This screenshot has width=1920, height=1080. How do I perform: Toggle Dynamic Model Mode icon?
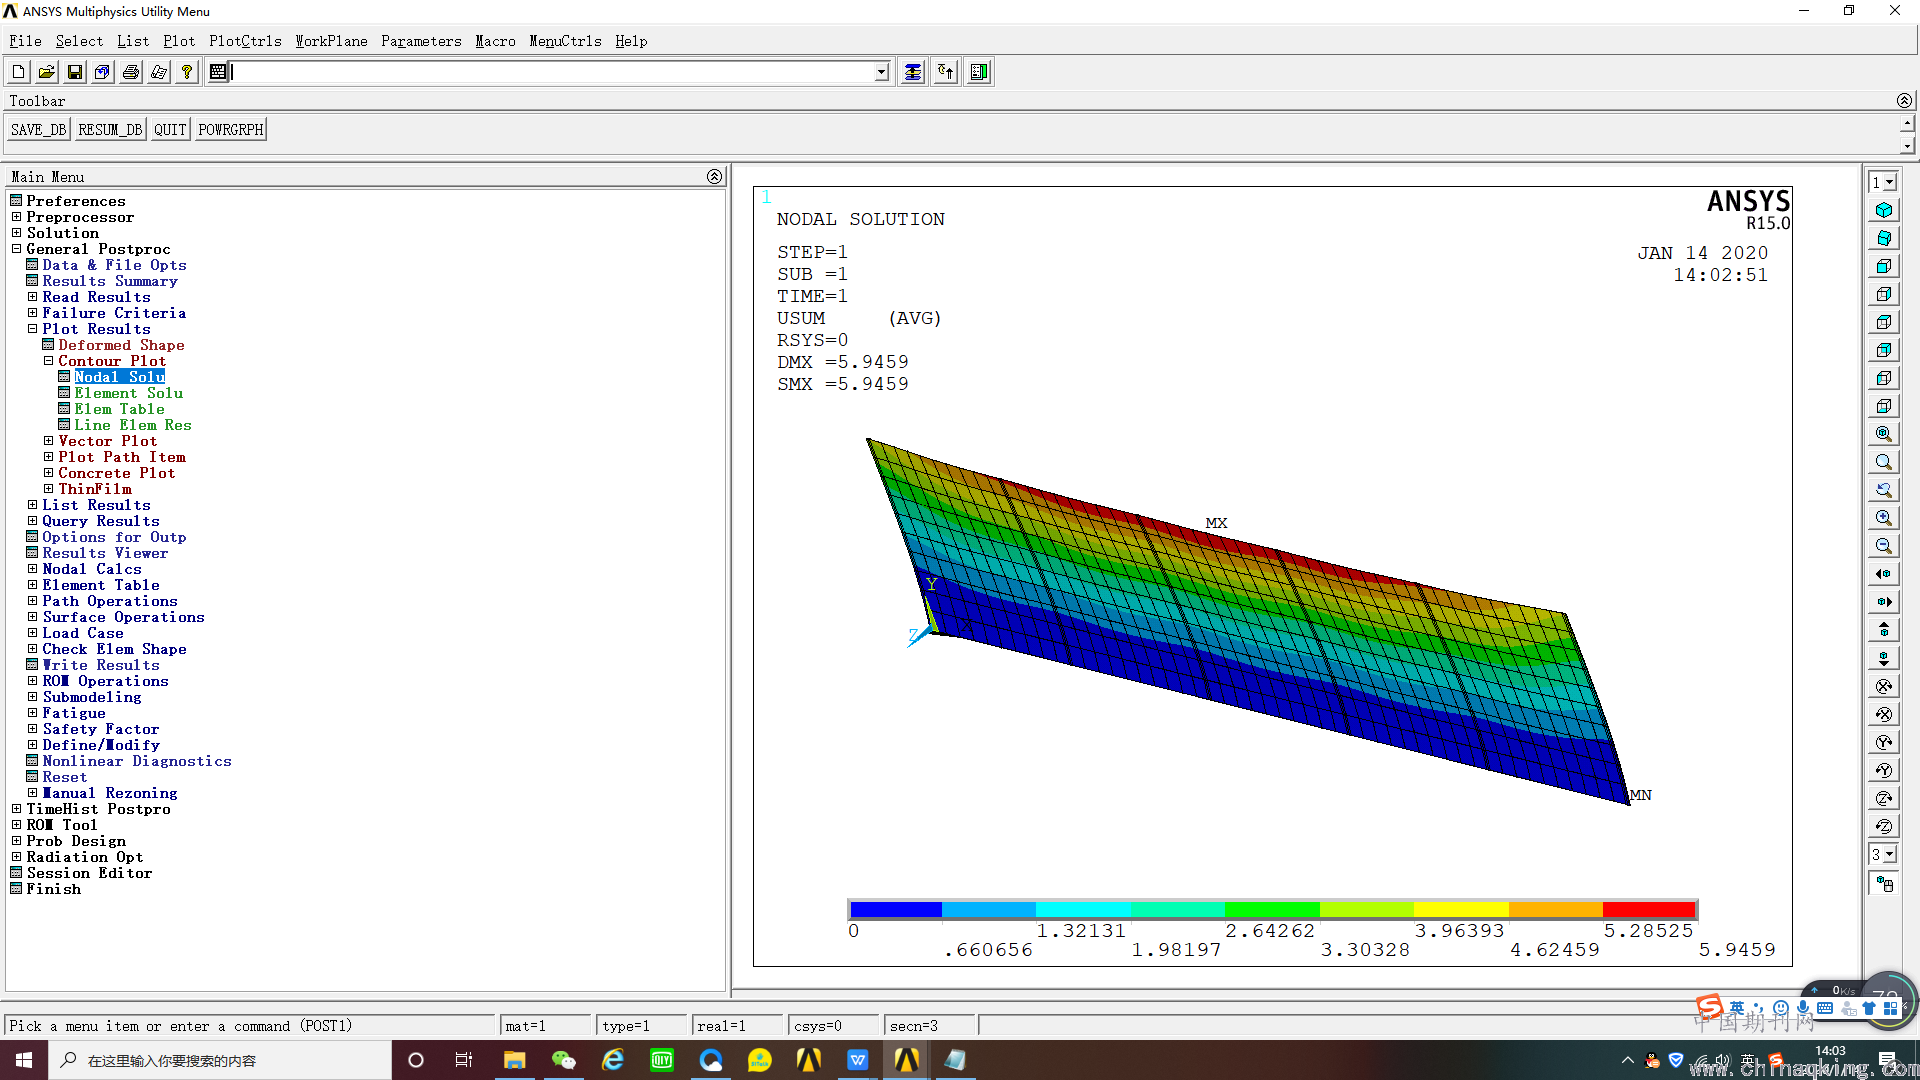click(1884, 884)
